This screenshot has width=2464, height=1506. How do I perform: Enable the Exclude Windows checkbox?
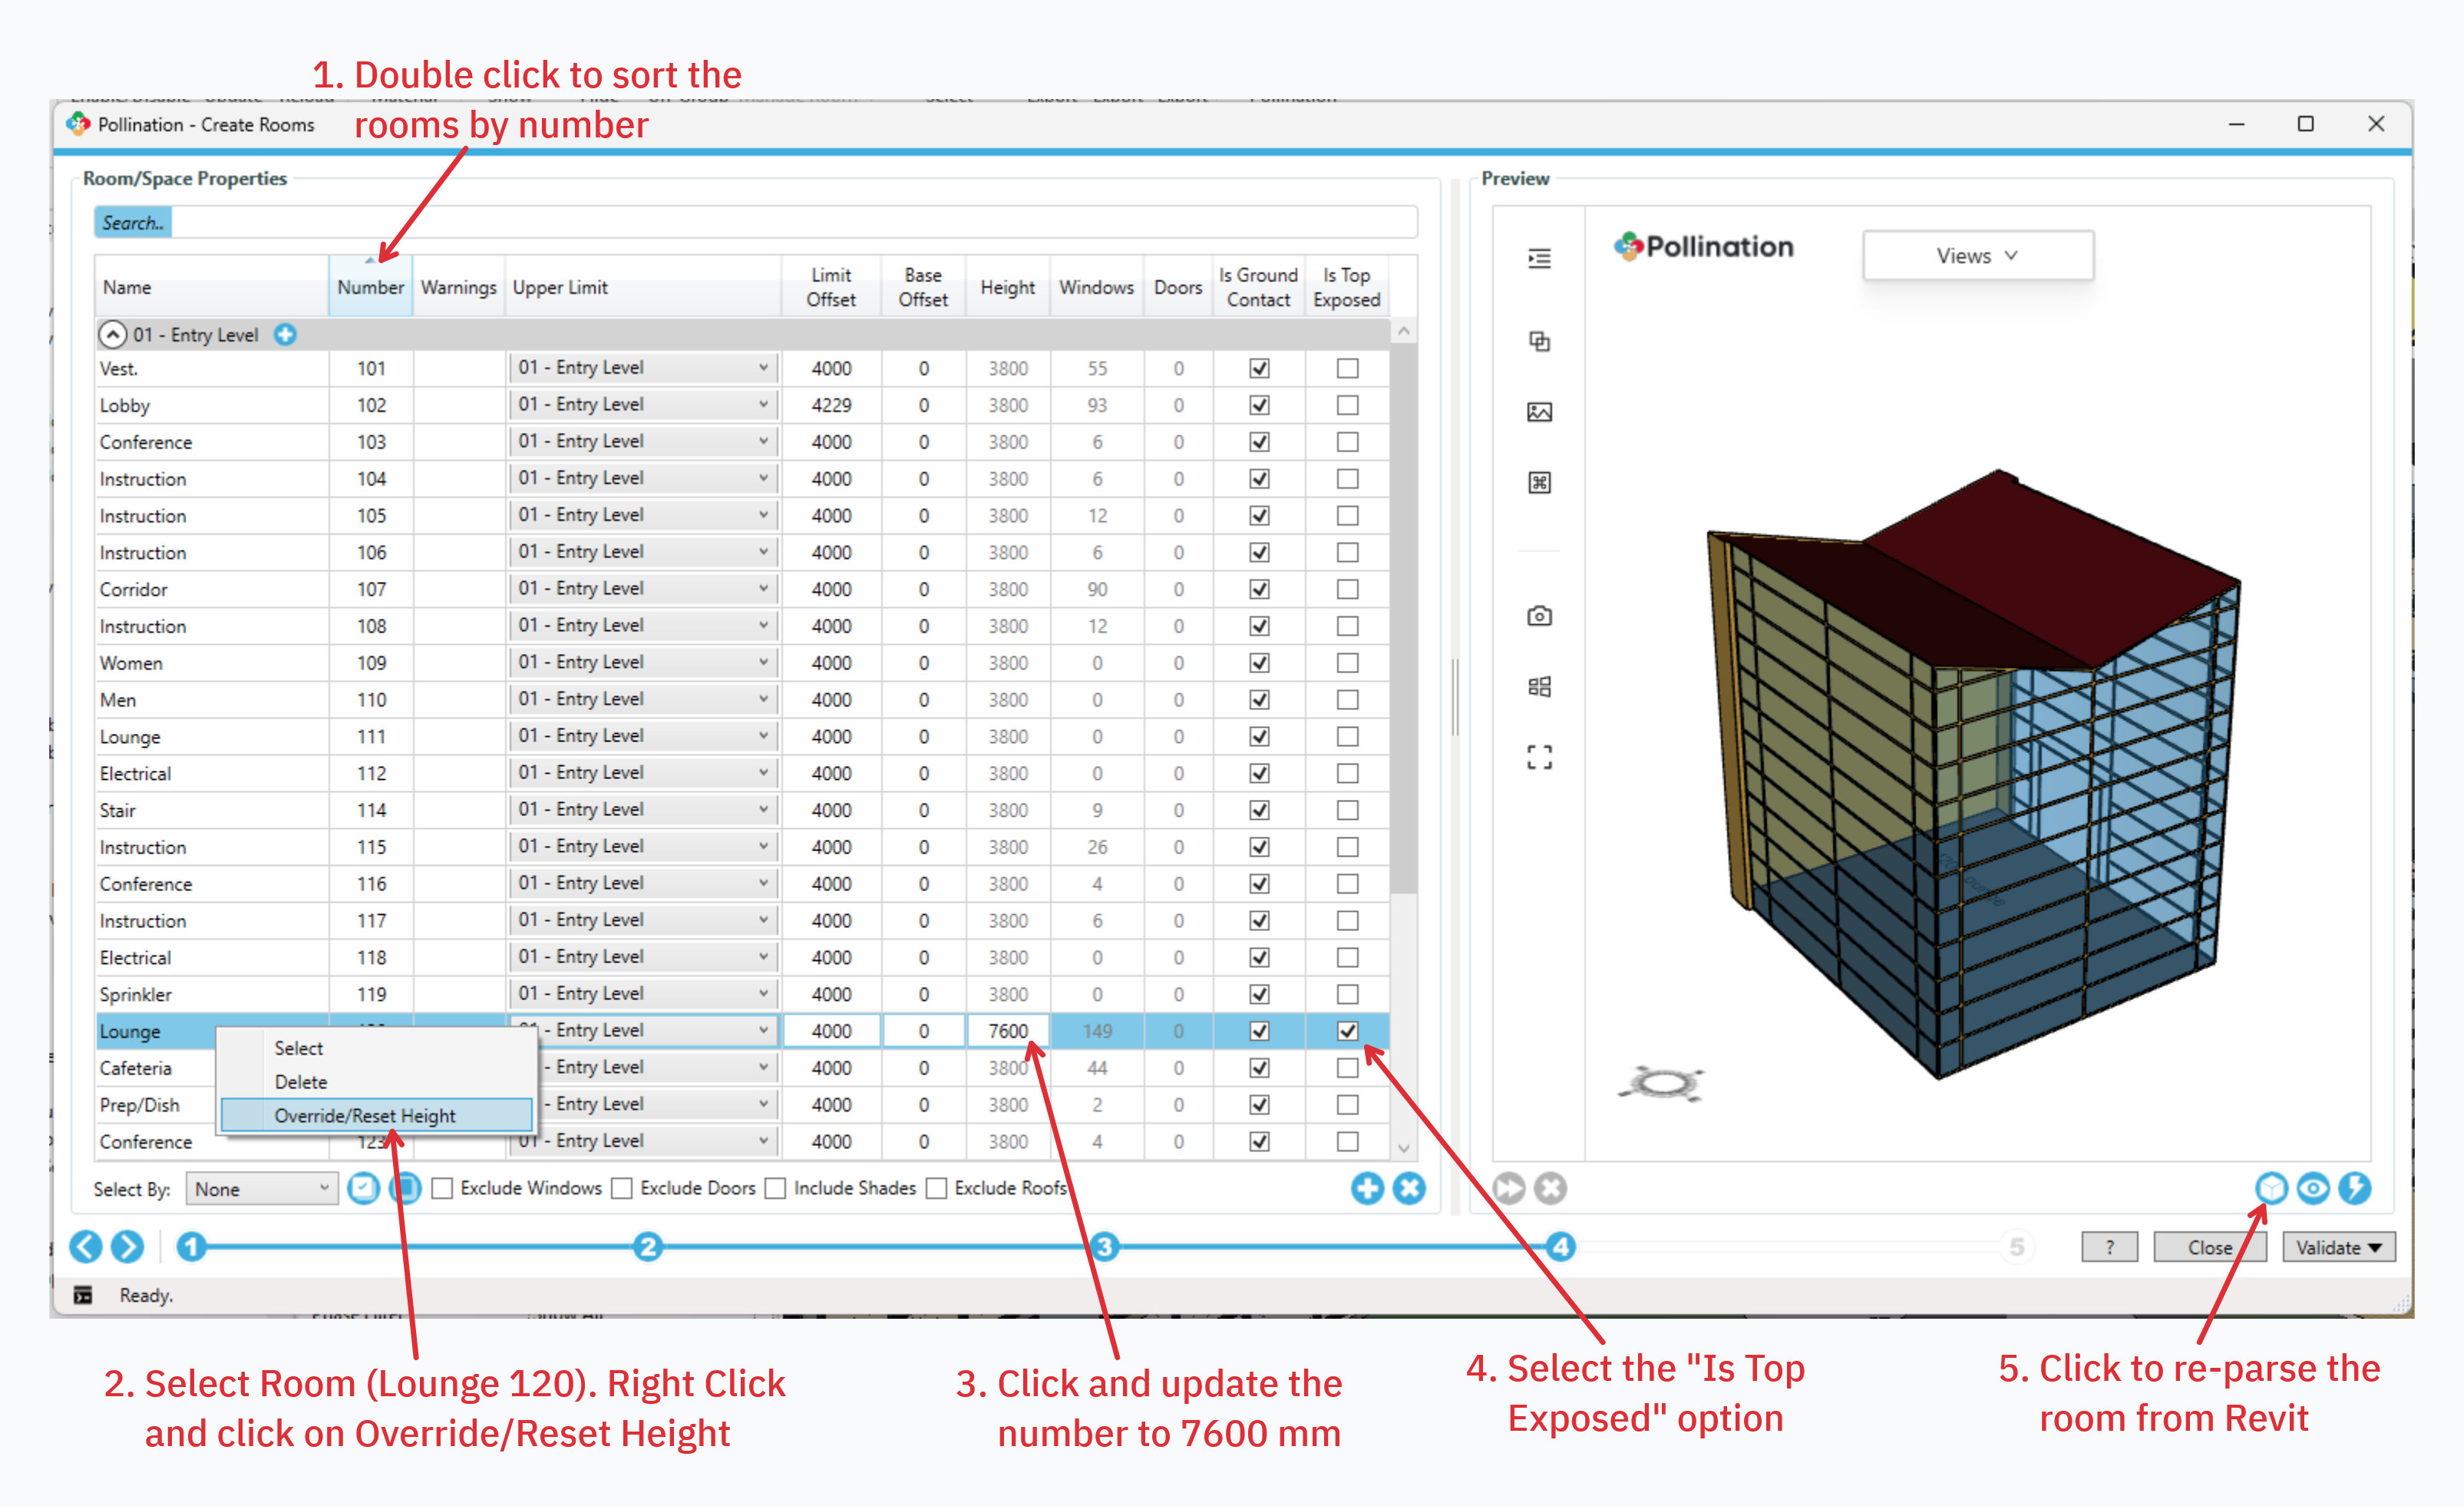(443, 1188)
